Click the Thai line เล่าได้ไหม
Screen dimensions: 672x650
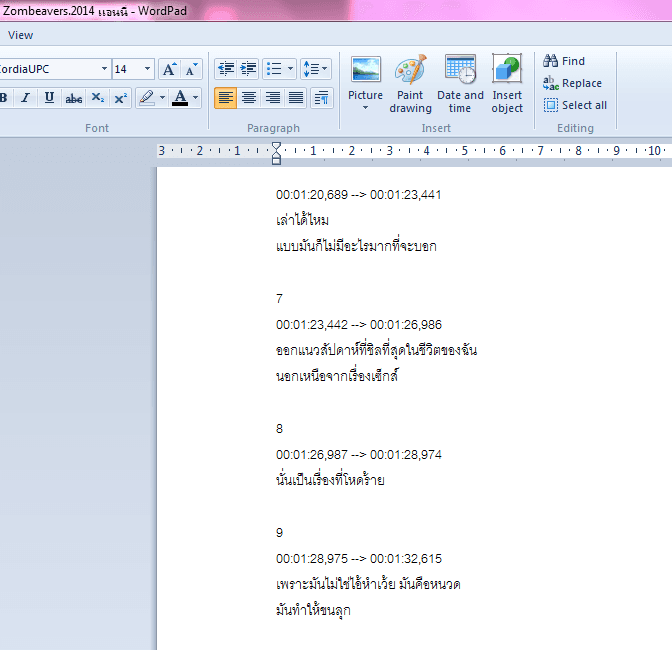click(x=303, y=220)
